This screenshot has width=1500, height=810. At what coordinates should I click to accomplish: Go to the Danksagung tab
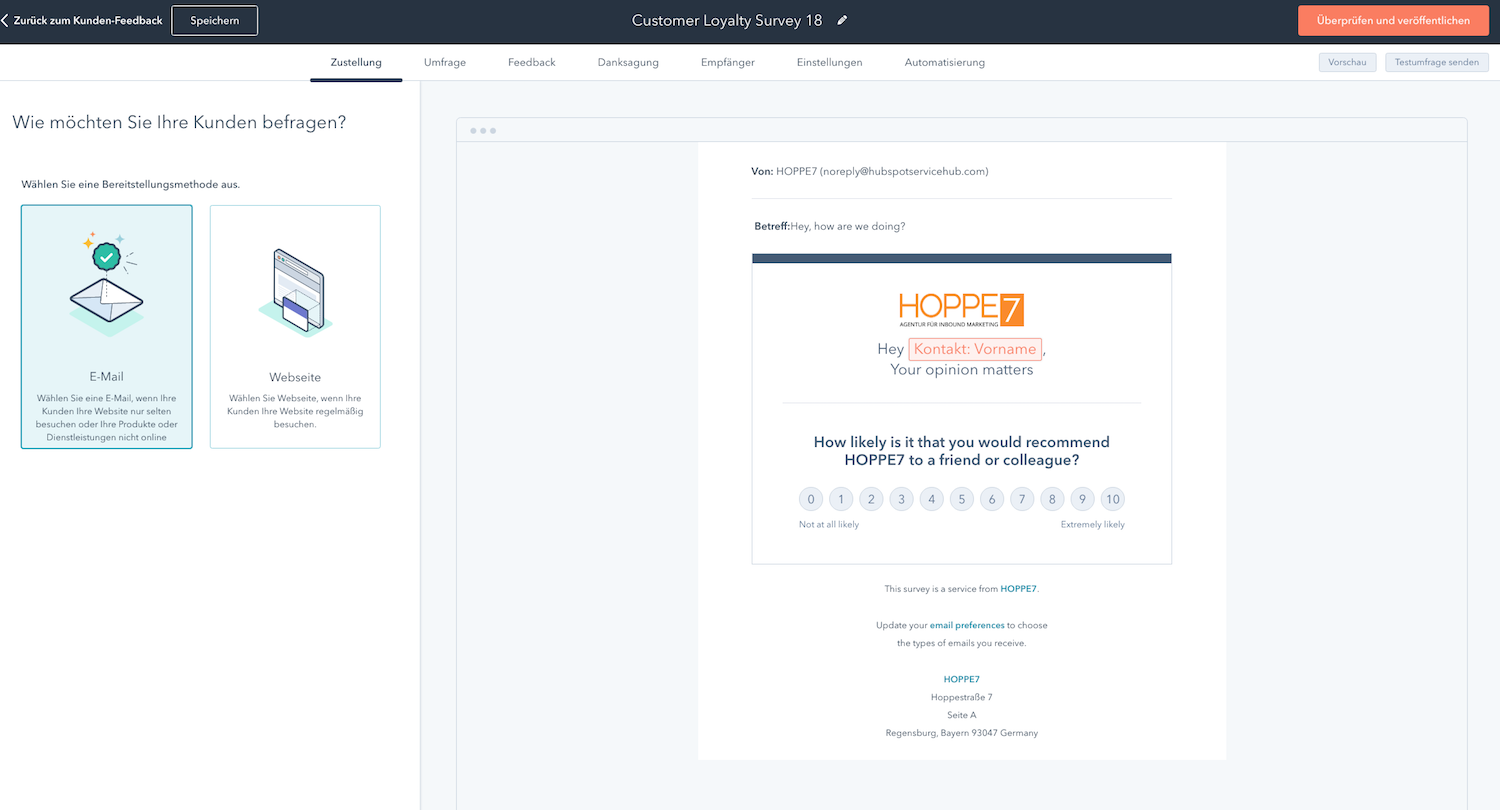point(628,62)
